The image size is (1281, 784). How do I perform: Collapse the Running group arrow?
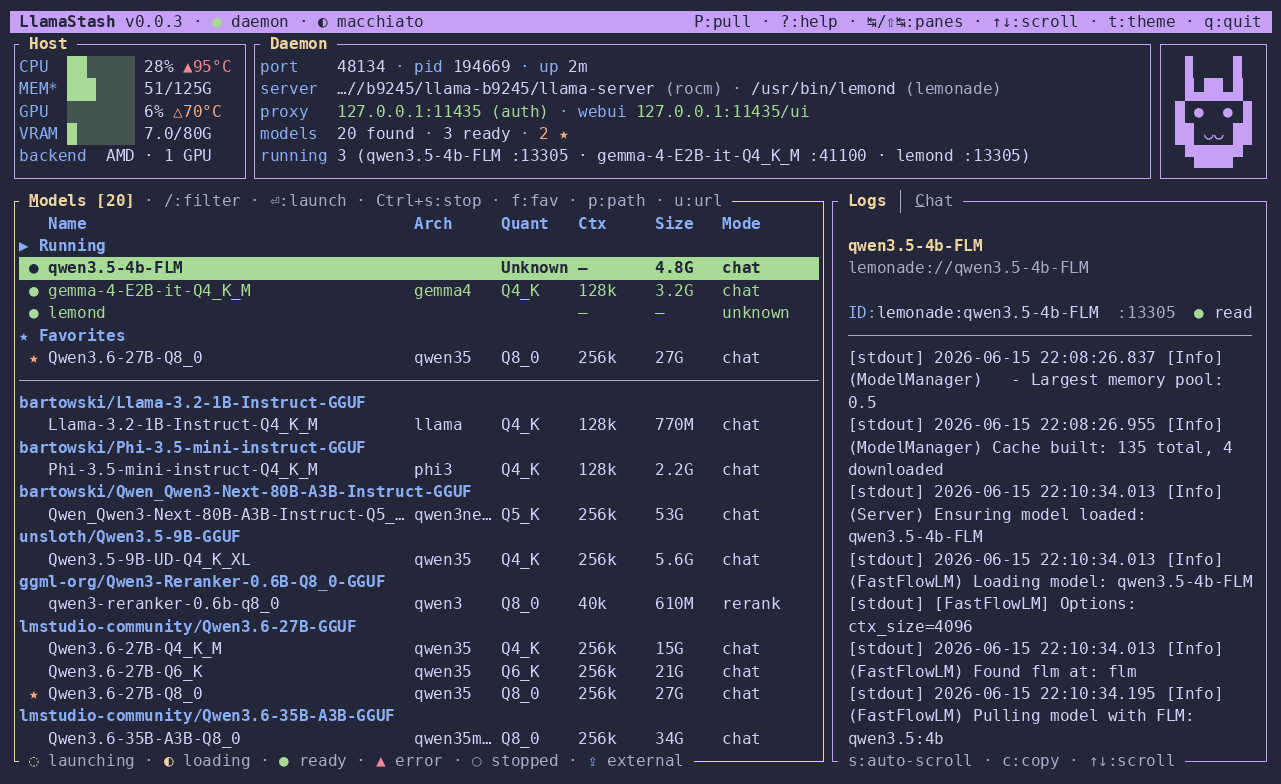click(x=24, y=246)
